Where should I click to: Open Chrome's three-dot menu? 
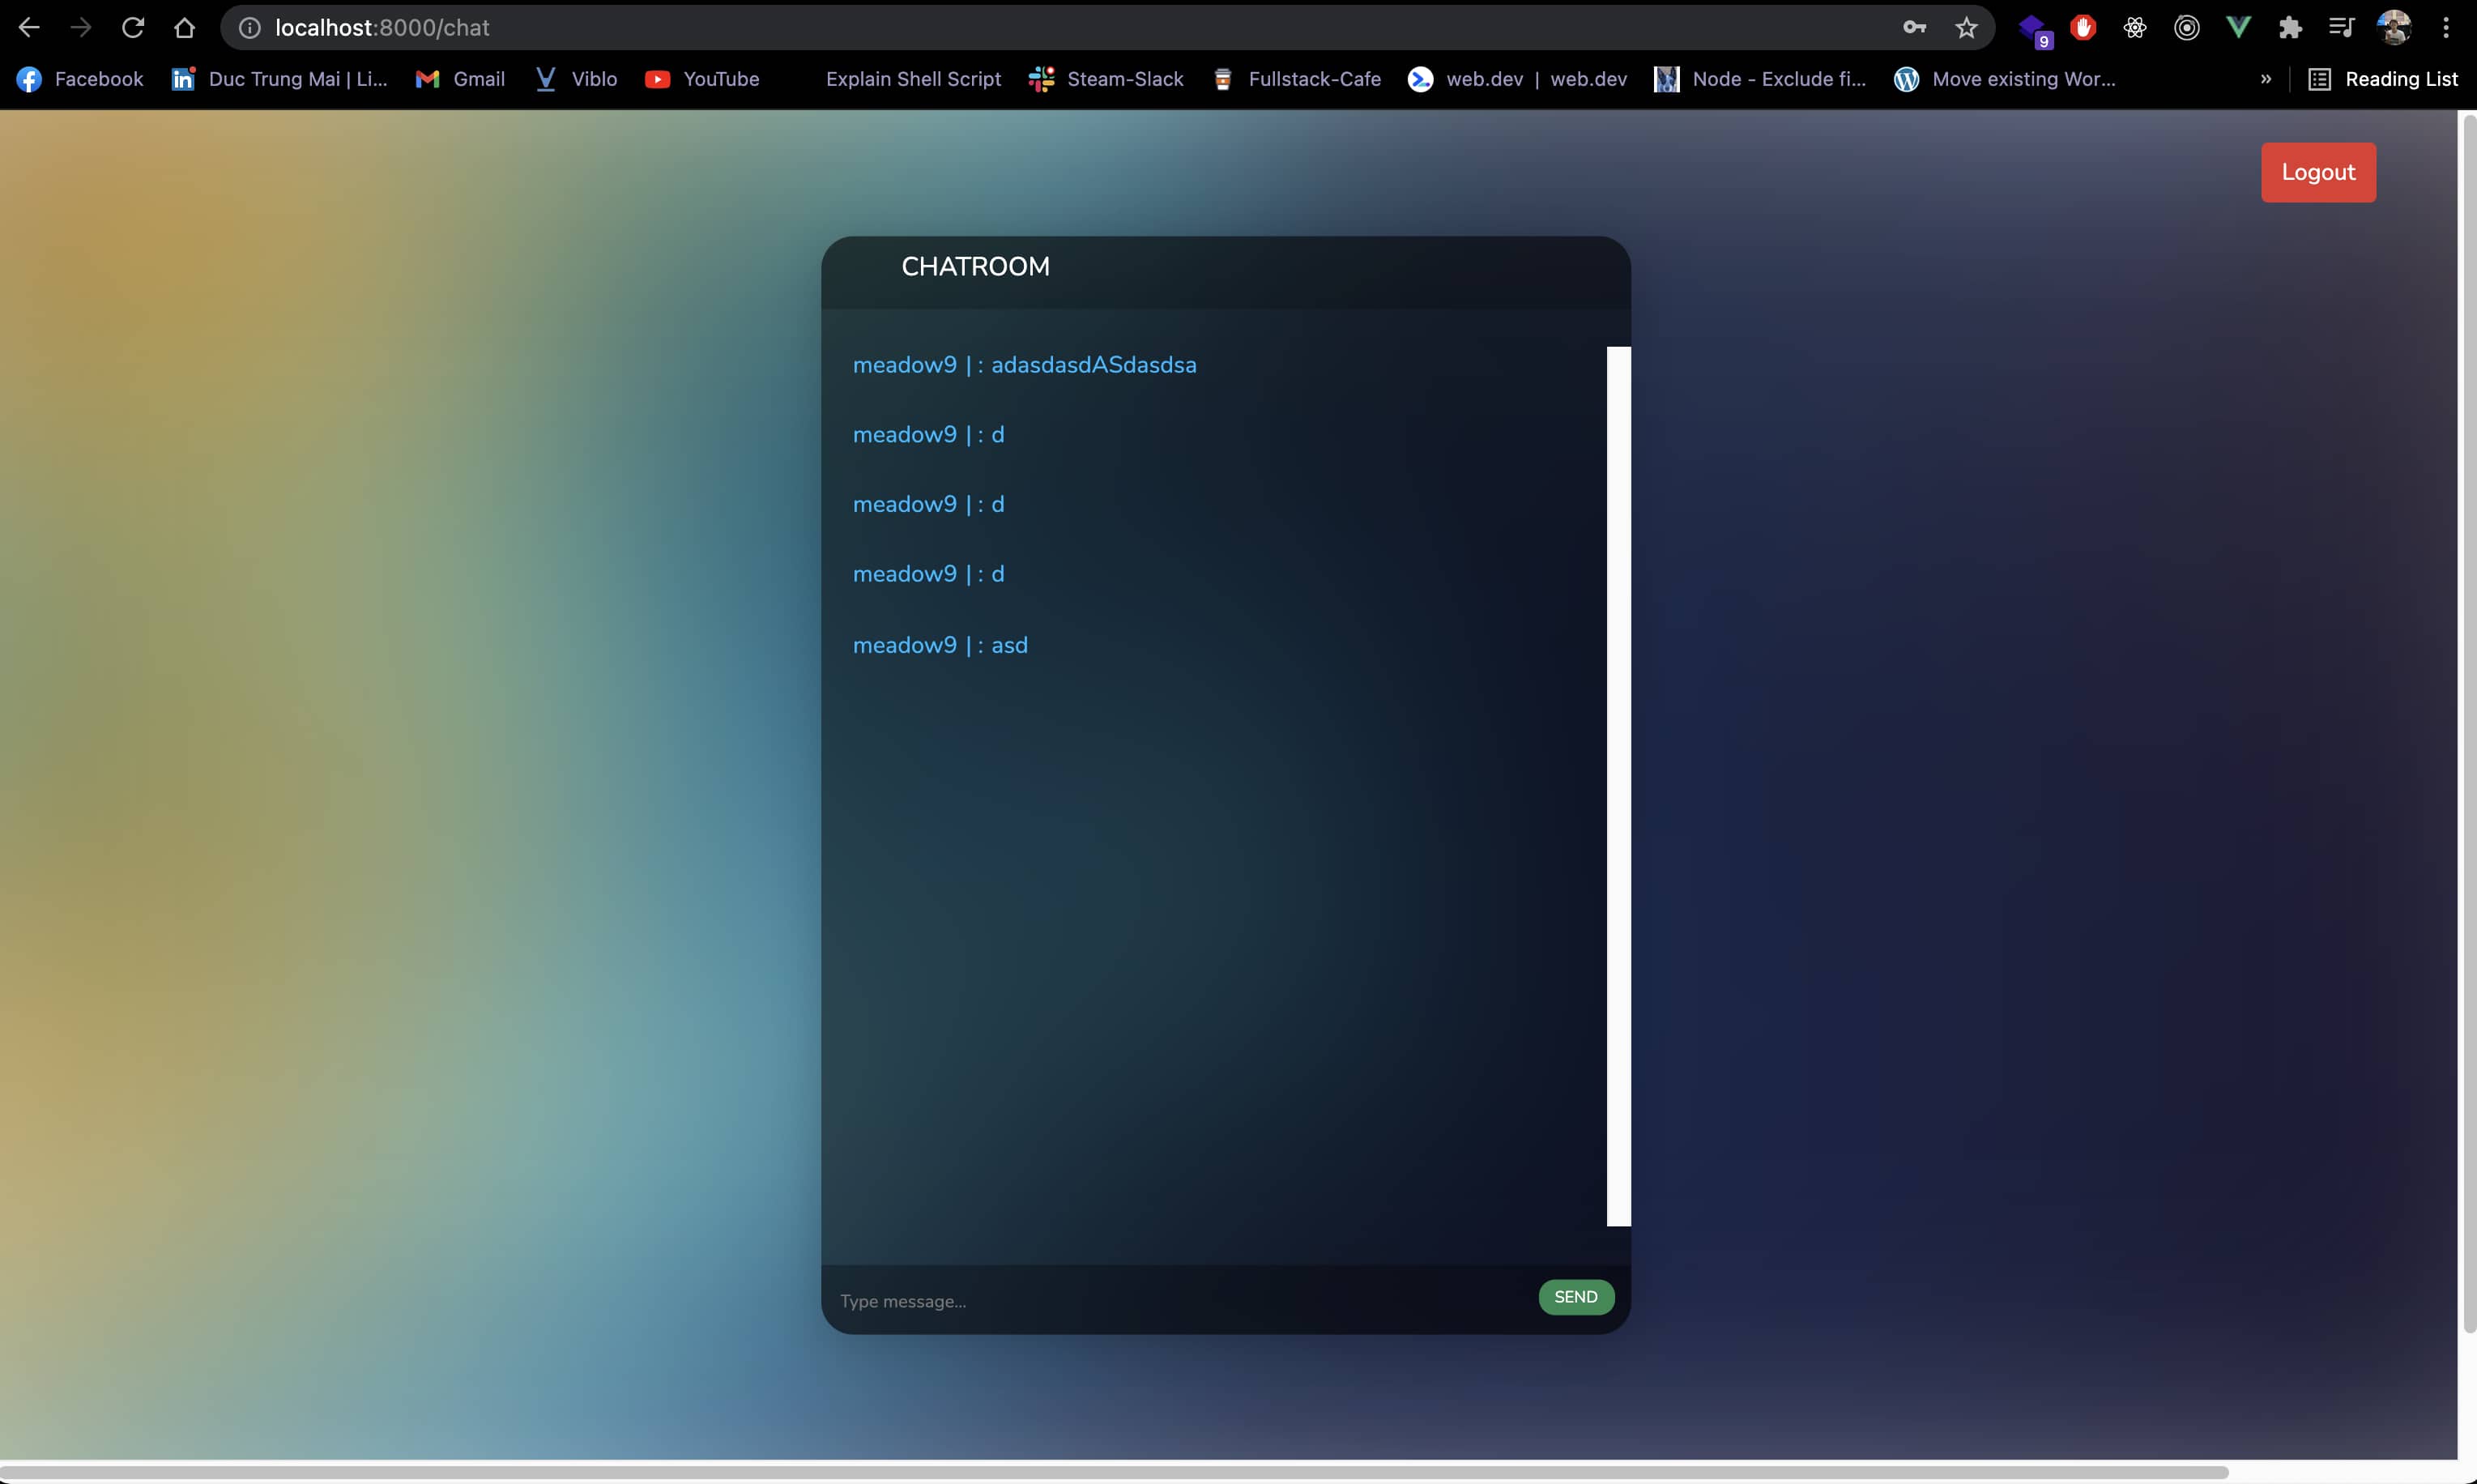coord(2445,27)
